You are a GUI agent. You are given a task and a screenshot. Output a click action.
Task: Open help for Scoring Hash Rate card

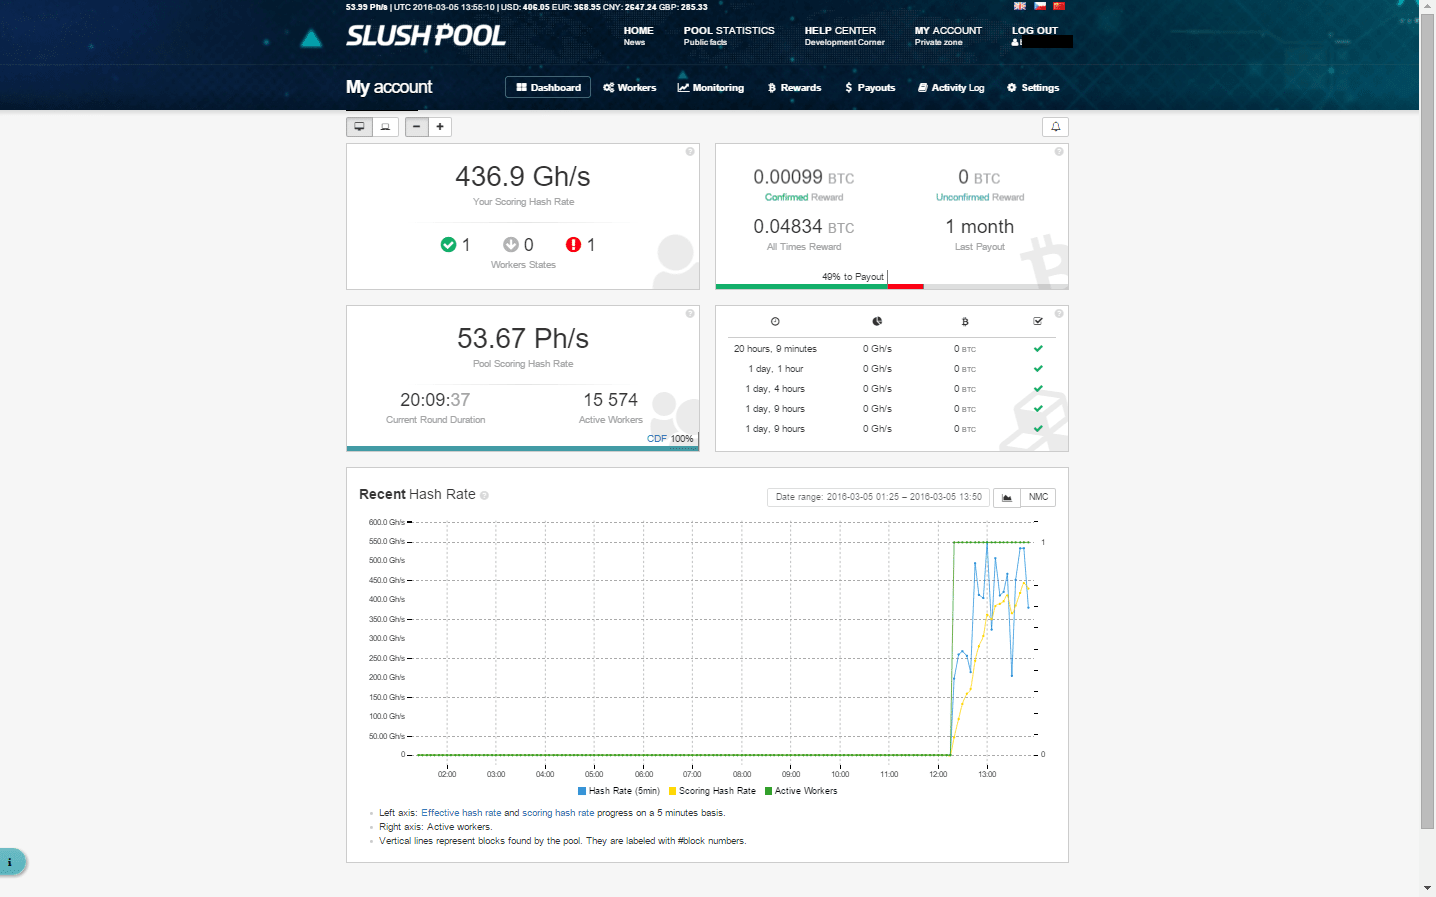[x=690, y=152]
